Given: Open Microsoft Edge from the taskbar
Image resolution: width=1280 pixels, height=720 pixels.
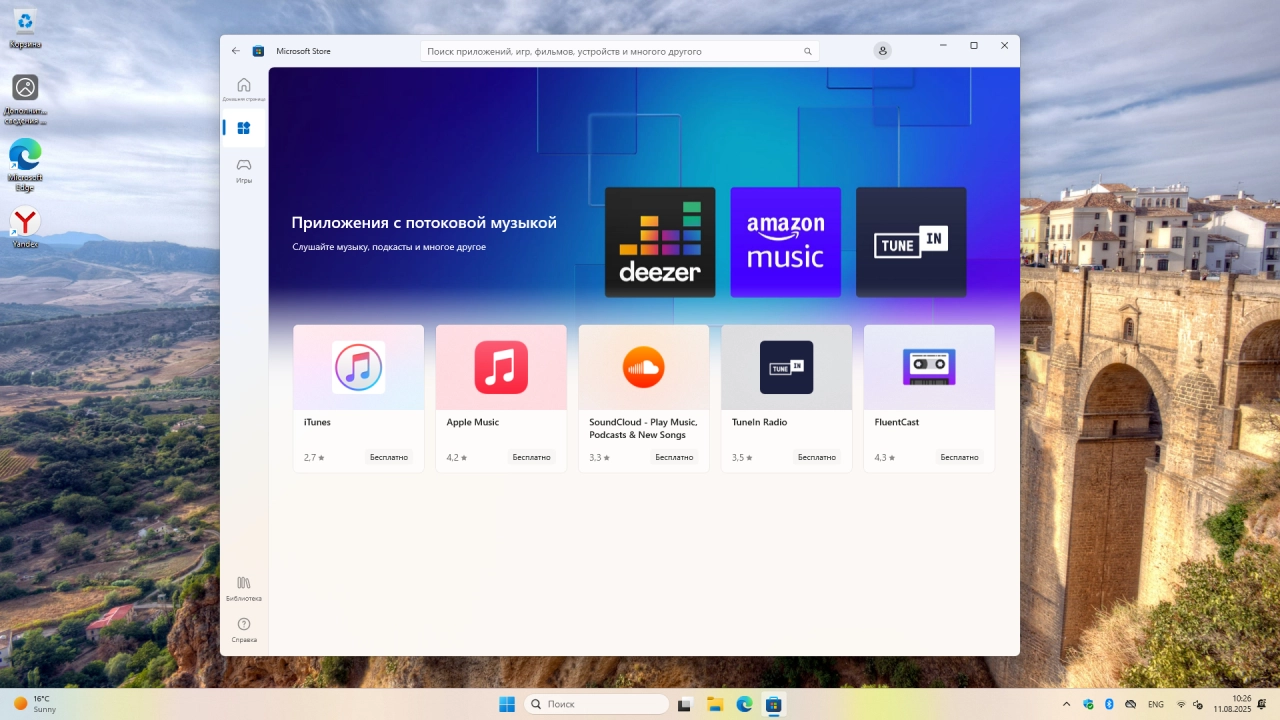Looking at the screenshot, I should (x=744, y=704).
